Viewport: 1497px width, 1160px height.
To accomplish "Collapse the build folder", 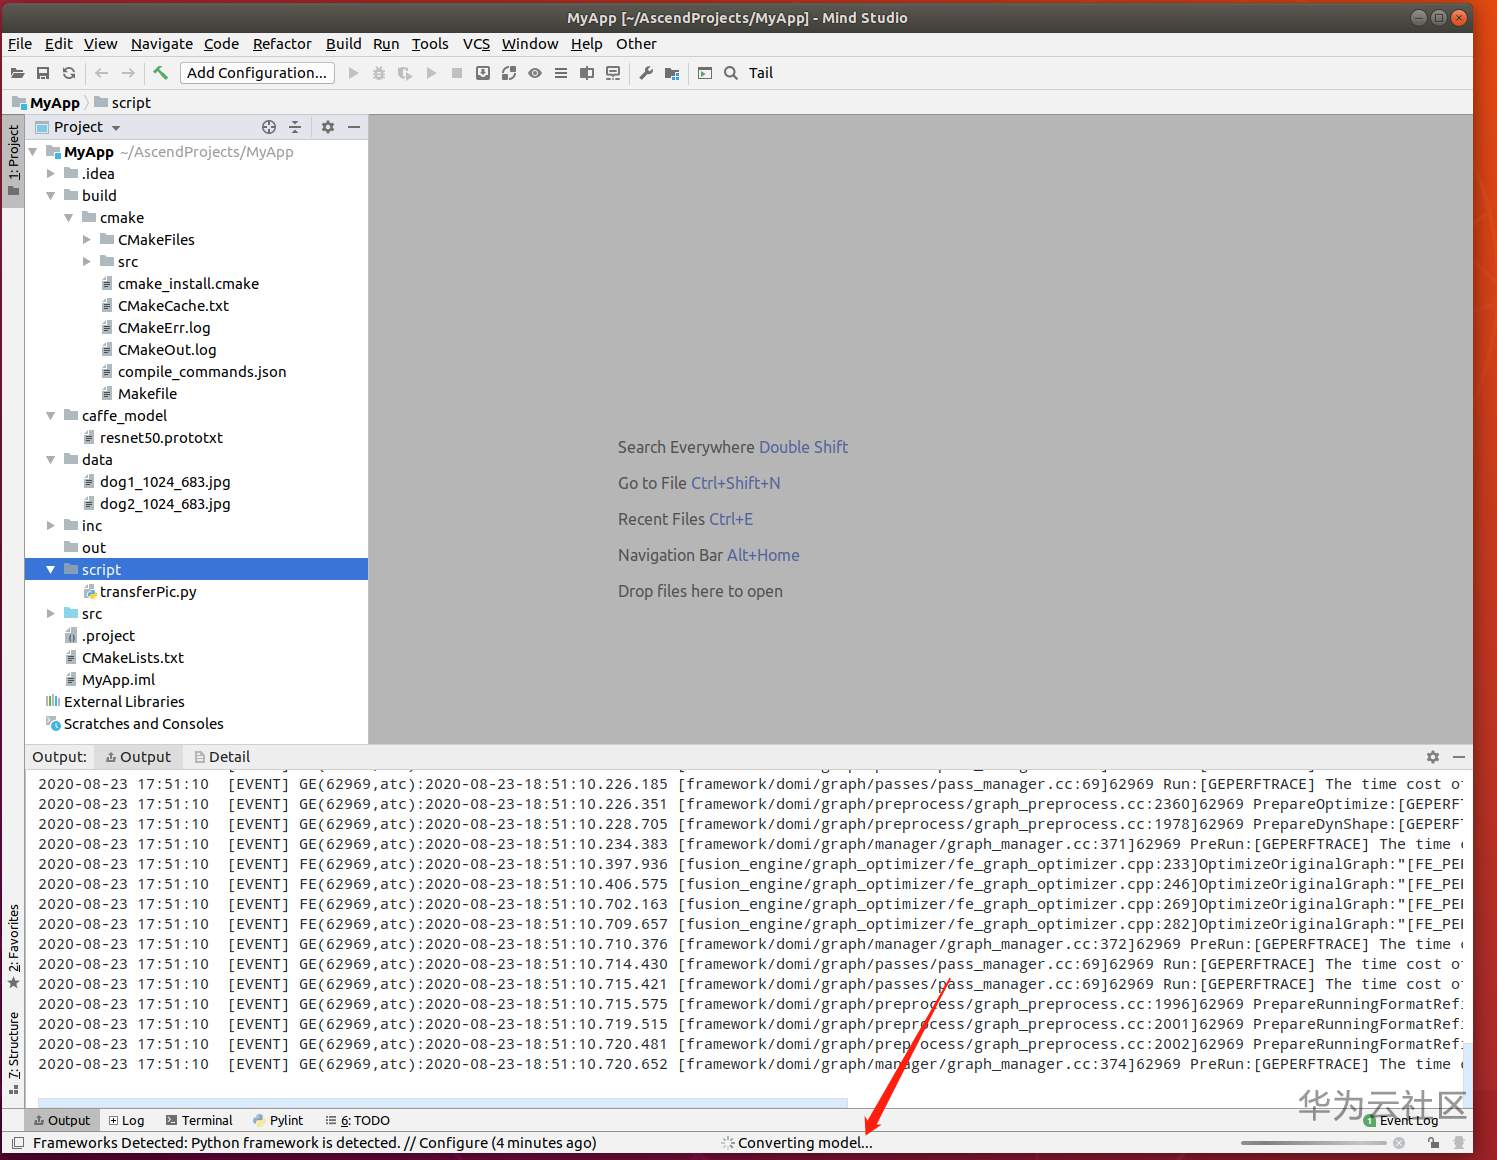I will pyautogui.click(x=51, y=196).
